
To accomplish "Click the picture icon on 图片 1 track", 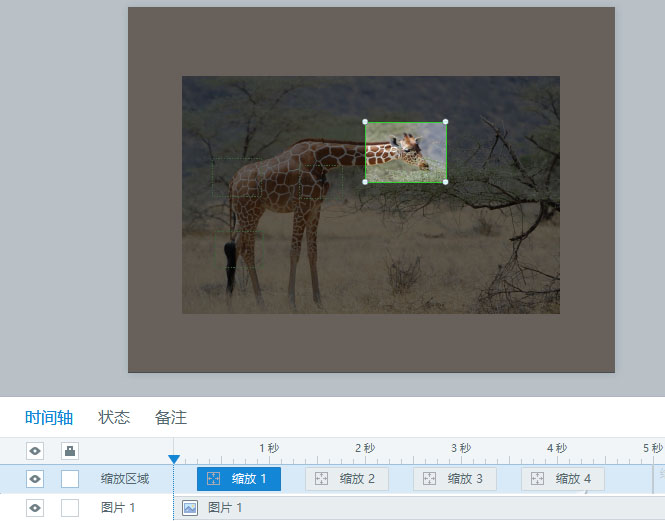I will point(190,508).
